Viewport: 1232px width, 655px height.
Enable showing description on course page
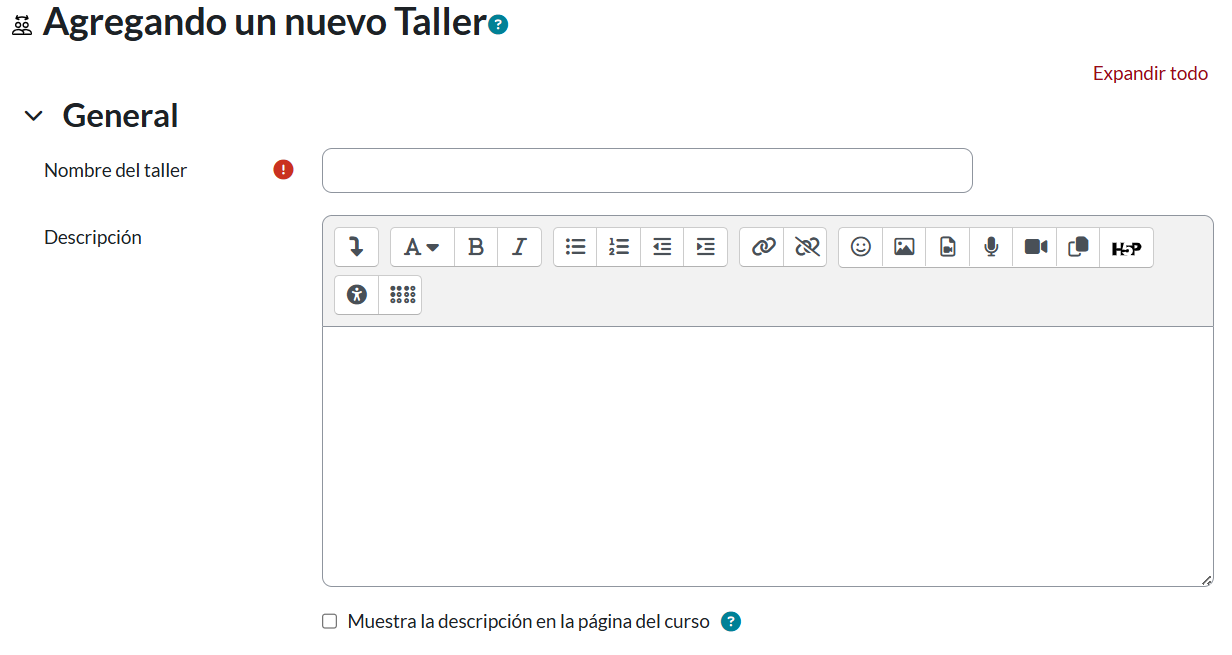pos(329,621)
